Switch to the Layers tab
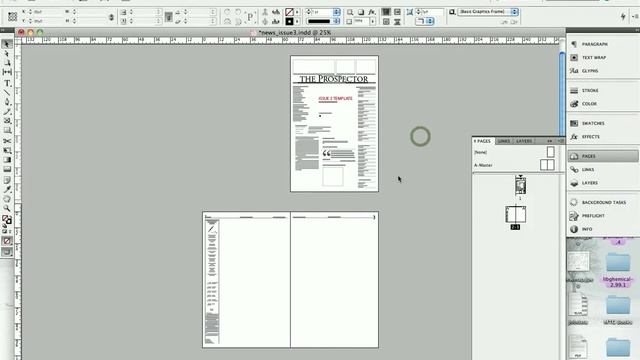Image resolution: width=640 pixels, height=360 pixels. click(x=524, y=141)
